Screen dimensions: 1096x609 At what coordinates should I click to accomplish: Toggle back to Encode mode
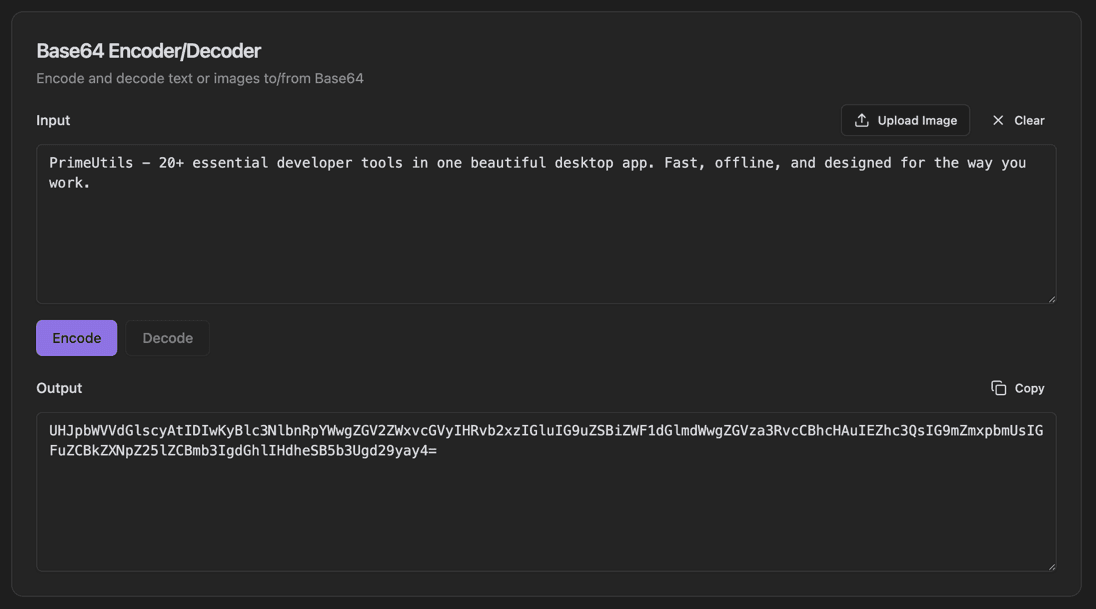(76, 337)
